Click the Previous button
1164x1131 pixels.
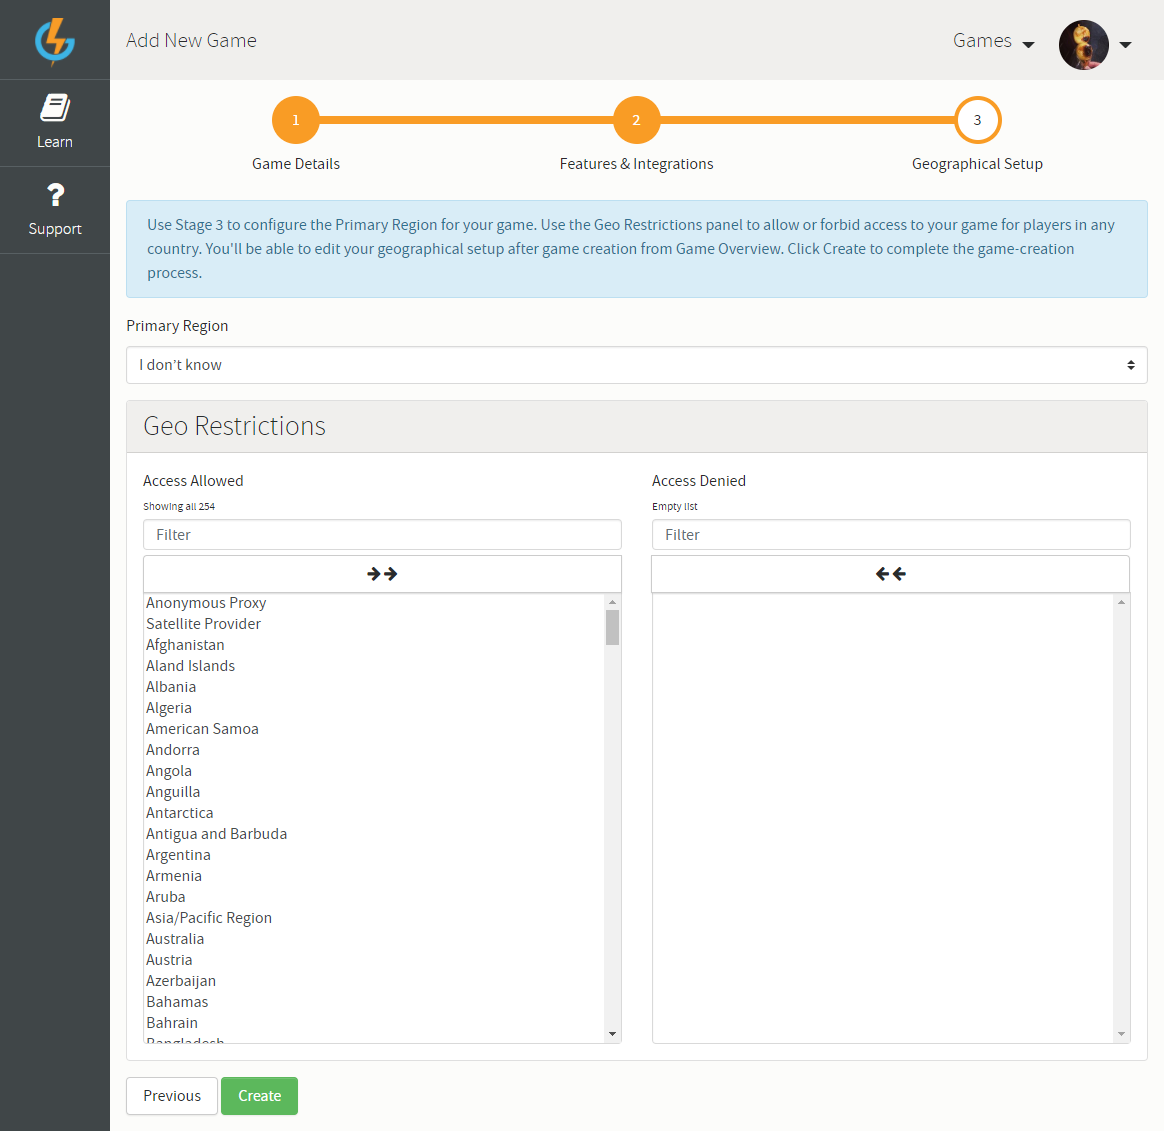click(x=172, y=1096)
